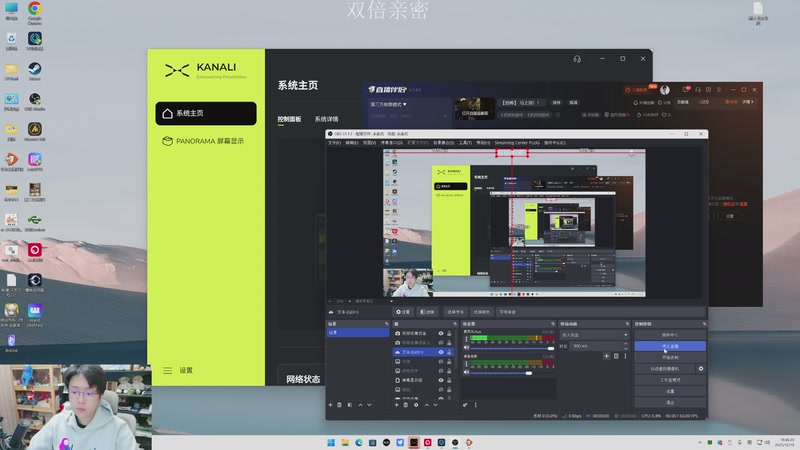The image size is (800, 450).
Task: Open scene filters in the OBS scenes toolbar
Action: pyautogui.click(x=349, y=405)
